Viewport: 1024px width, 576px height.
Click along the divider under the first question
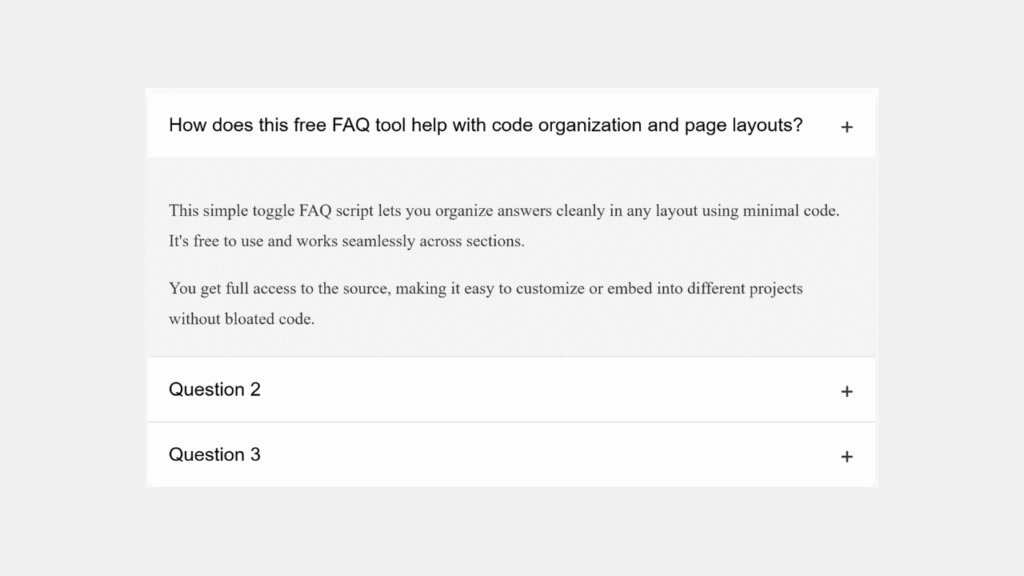click(x=511, y=158)
